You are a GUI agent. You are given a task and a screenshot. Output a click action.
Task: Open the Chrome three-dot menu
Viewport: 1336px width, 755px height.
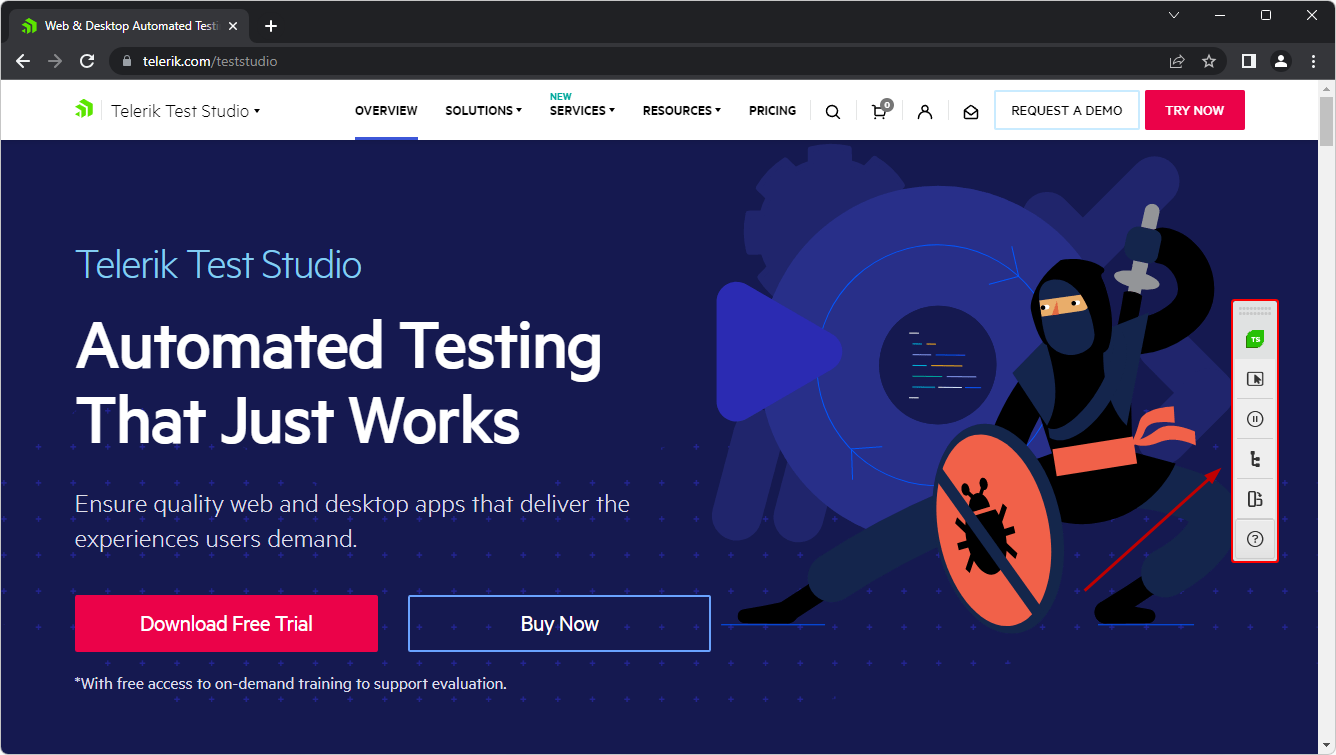click(1312, 61)
